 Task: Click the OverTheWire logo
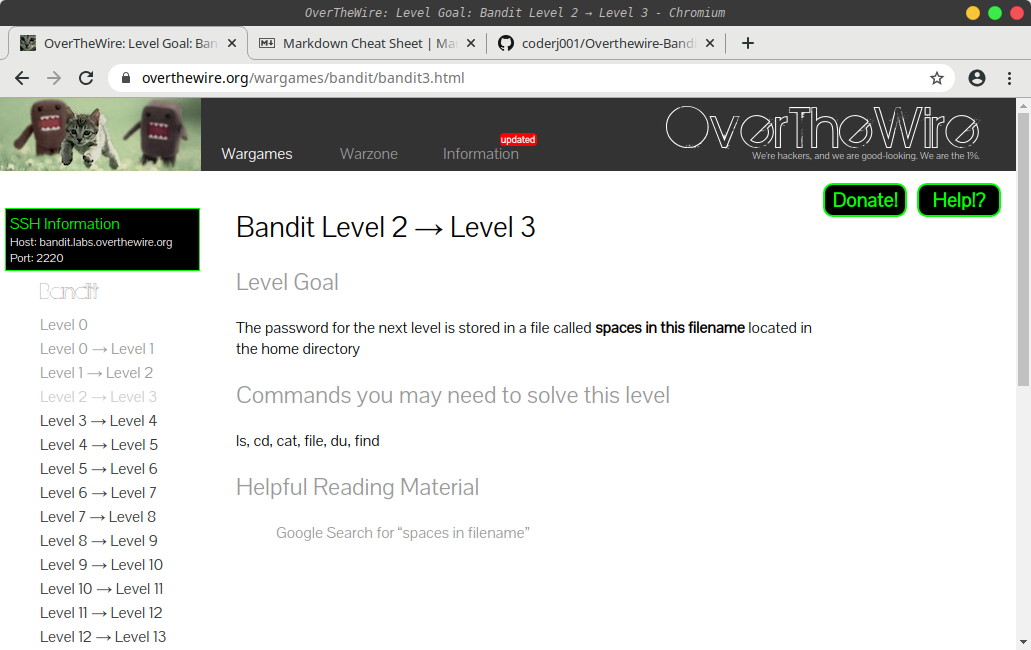coord(822,129)
